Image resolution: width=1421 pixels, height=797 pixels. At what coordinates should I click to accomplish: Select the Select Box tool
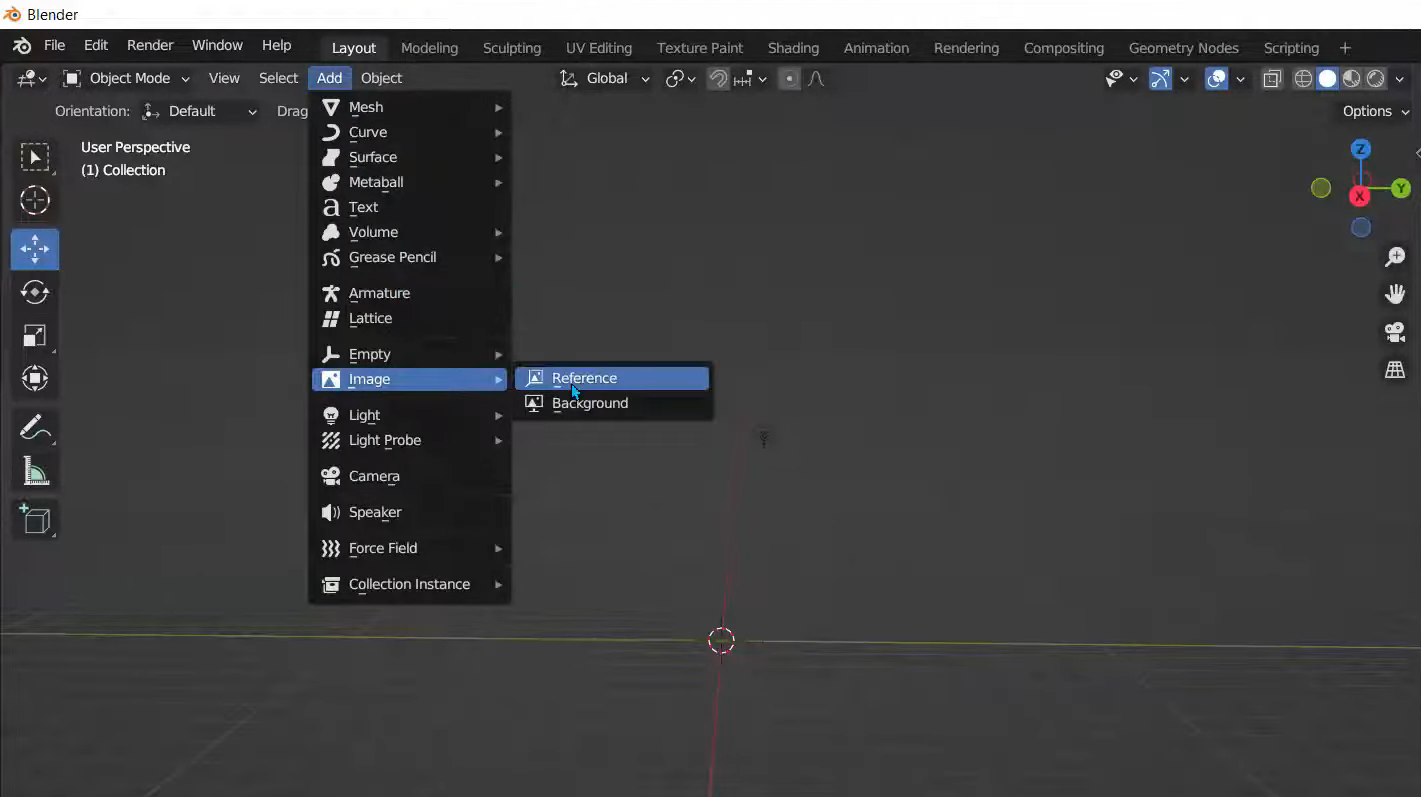[x=35, y=158]
